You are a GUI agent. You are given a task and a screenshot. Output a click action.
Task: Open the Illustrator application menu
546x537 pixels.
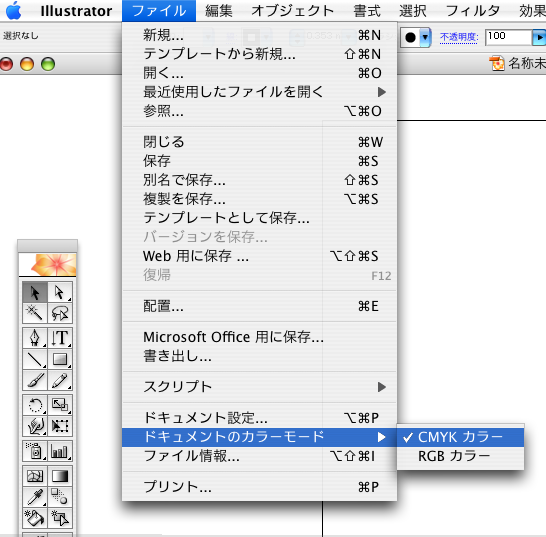76,11
